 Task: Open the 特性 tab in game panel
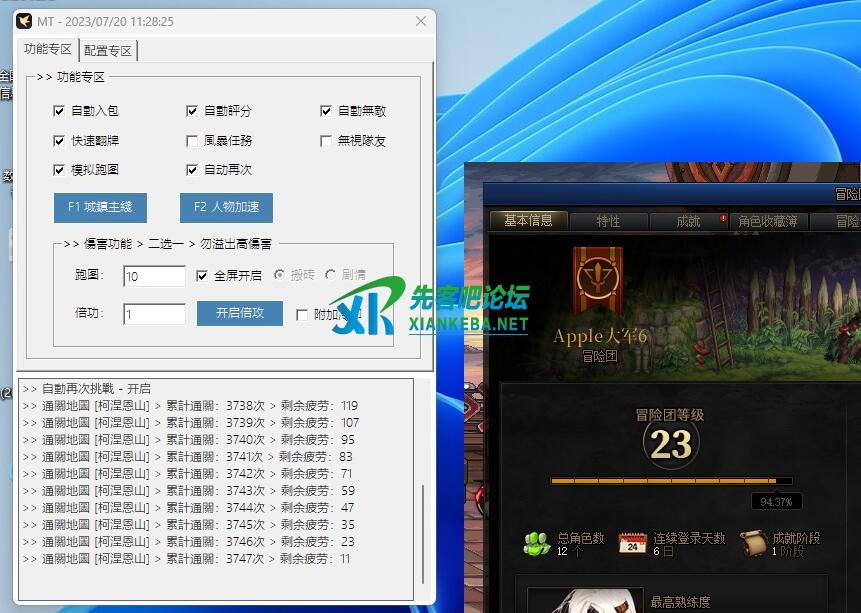tap(608, 221)
